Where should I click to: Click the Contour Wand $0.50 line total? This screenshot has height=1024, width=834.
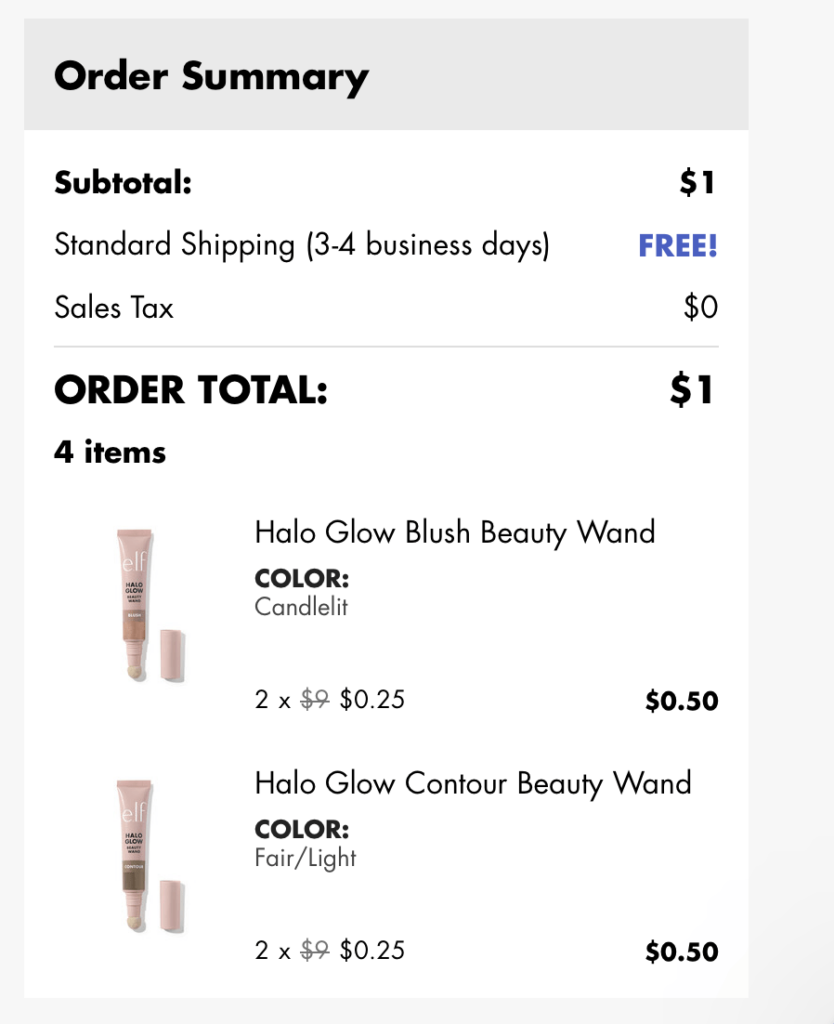click(681, 952)
